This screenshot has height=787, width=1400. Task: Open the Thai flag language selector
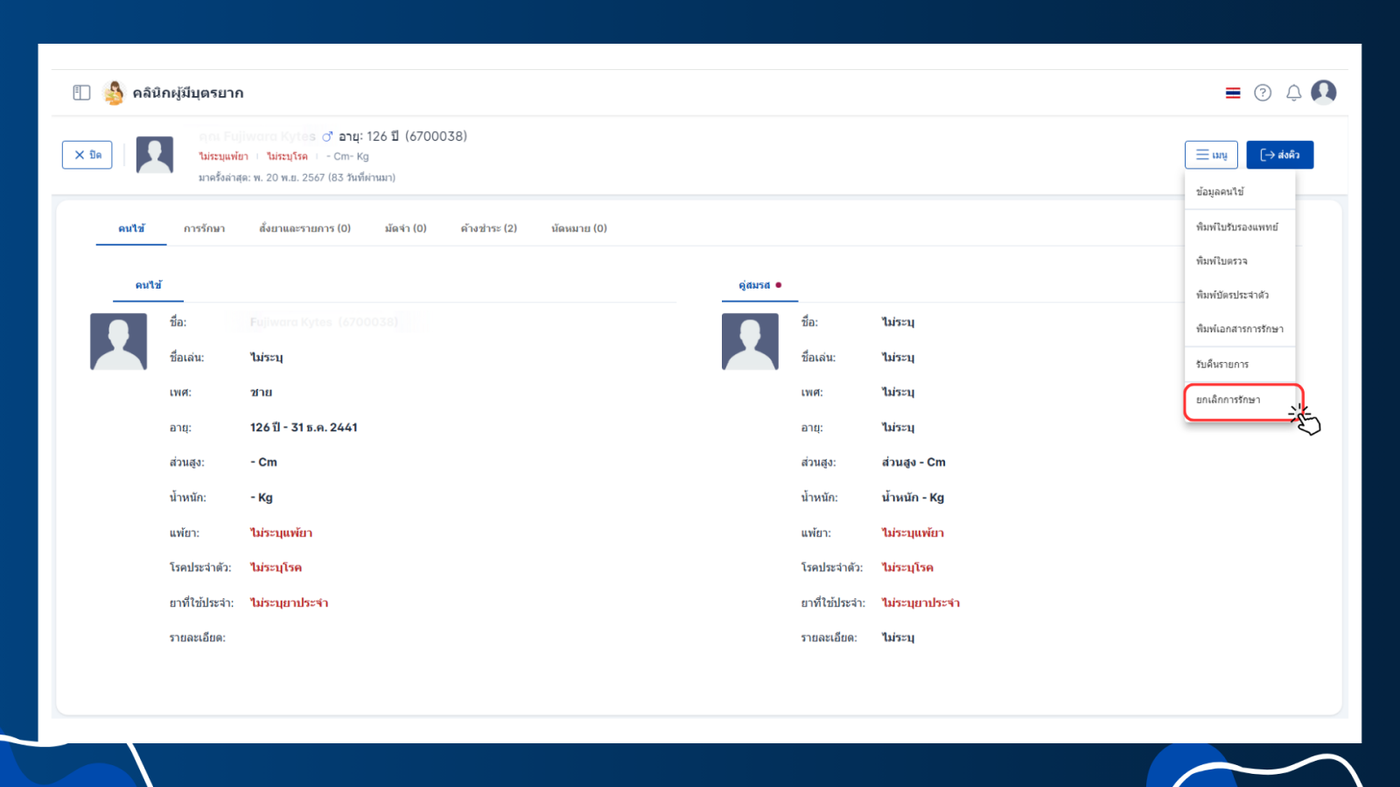pyautogui.click(x=1233, y=93)
